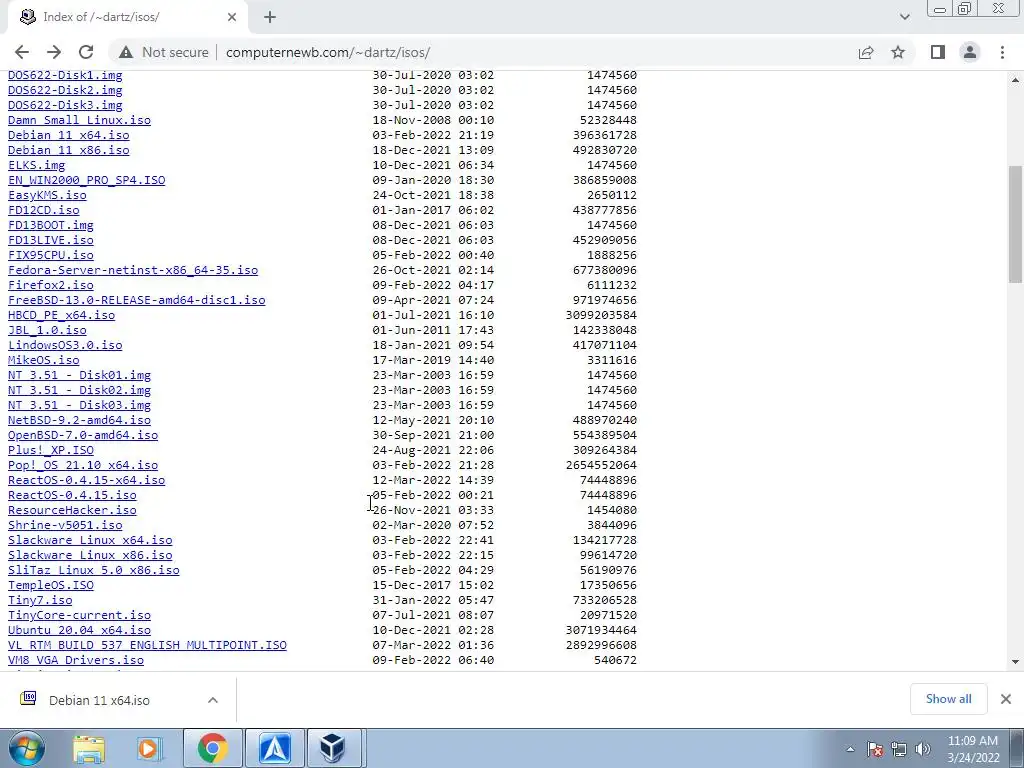
Task: Download Ubuntu_20.04_x64.iso
Action: [79, 631]
